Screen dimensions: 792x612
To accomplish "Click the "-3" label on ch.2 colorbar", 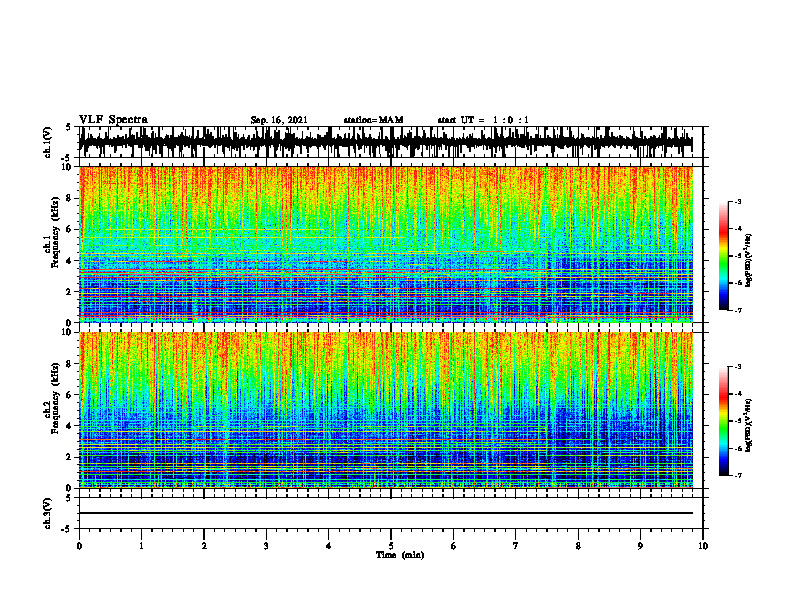I will click(x=738, y=367).
